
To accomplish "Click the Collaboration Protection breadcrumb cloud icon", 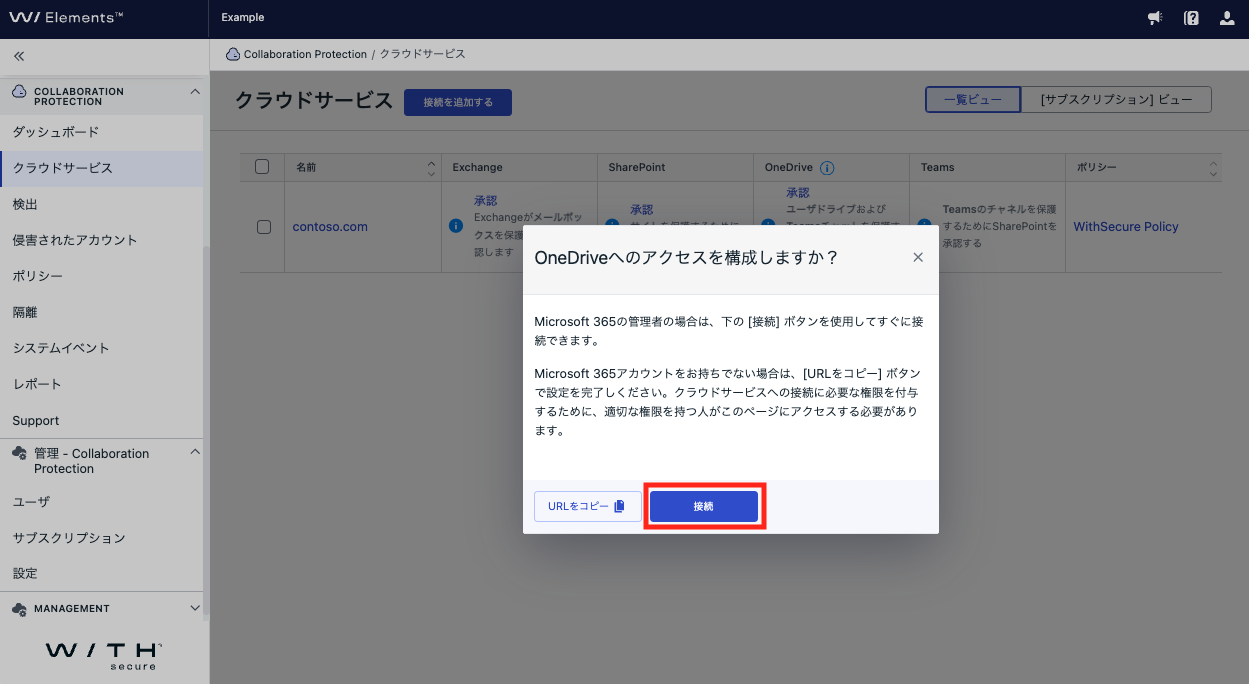I will [233, 54].
